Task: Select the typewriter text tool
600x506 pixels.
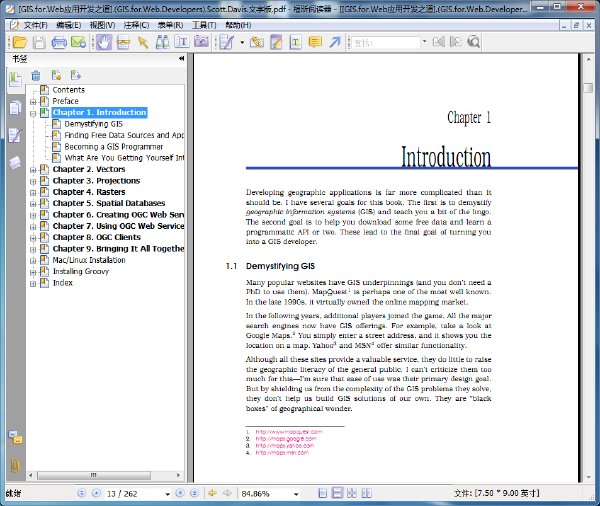Action: [295, 42]
